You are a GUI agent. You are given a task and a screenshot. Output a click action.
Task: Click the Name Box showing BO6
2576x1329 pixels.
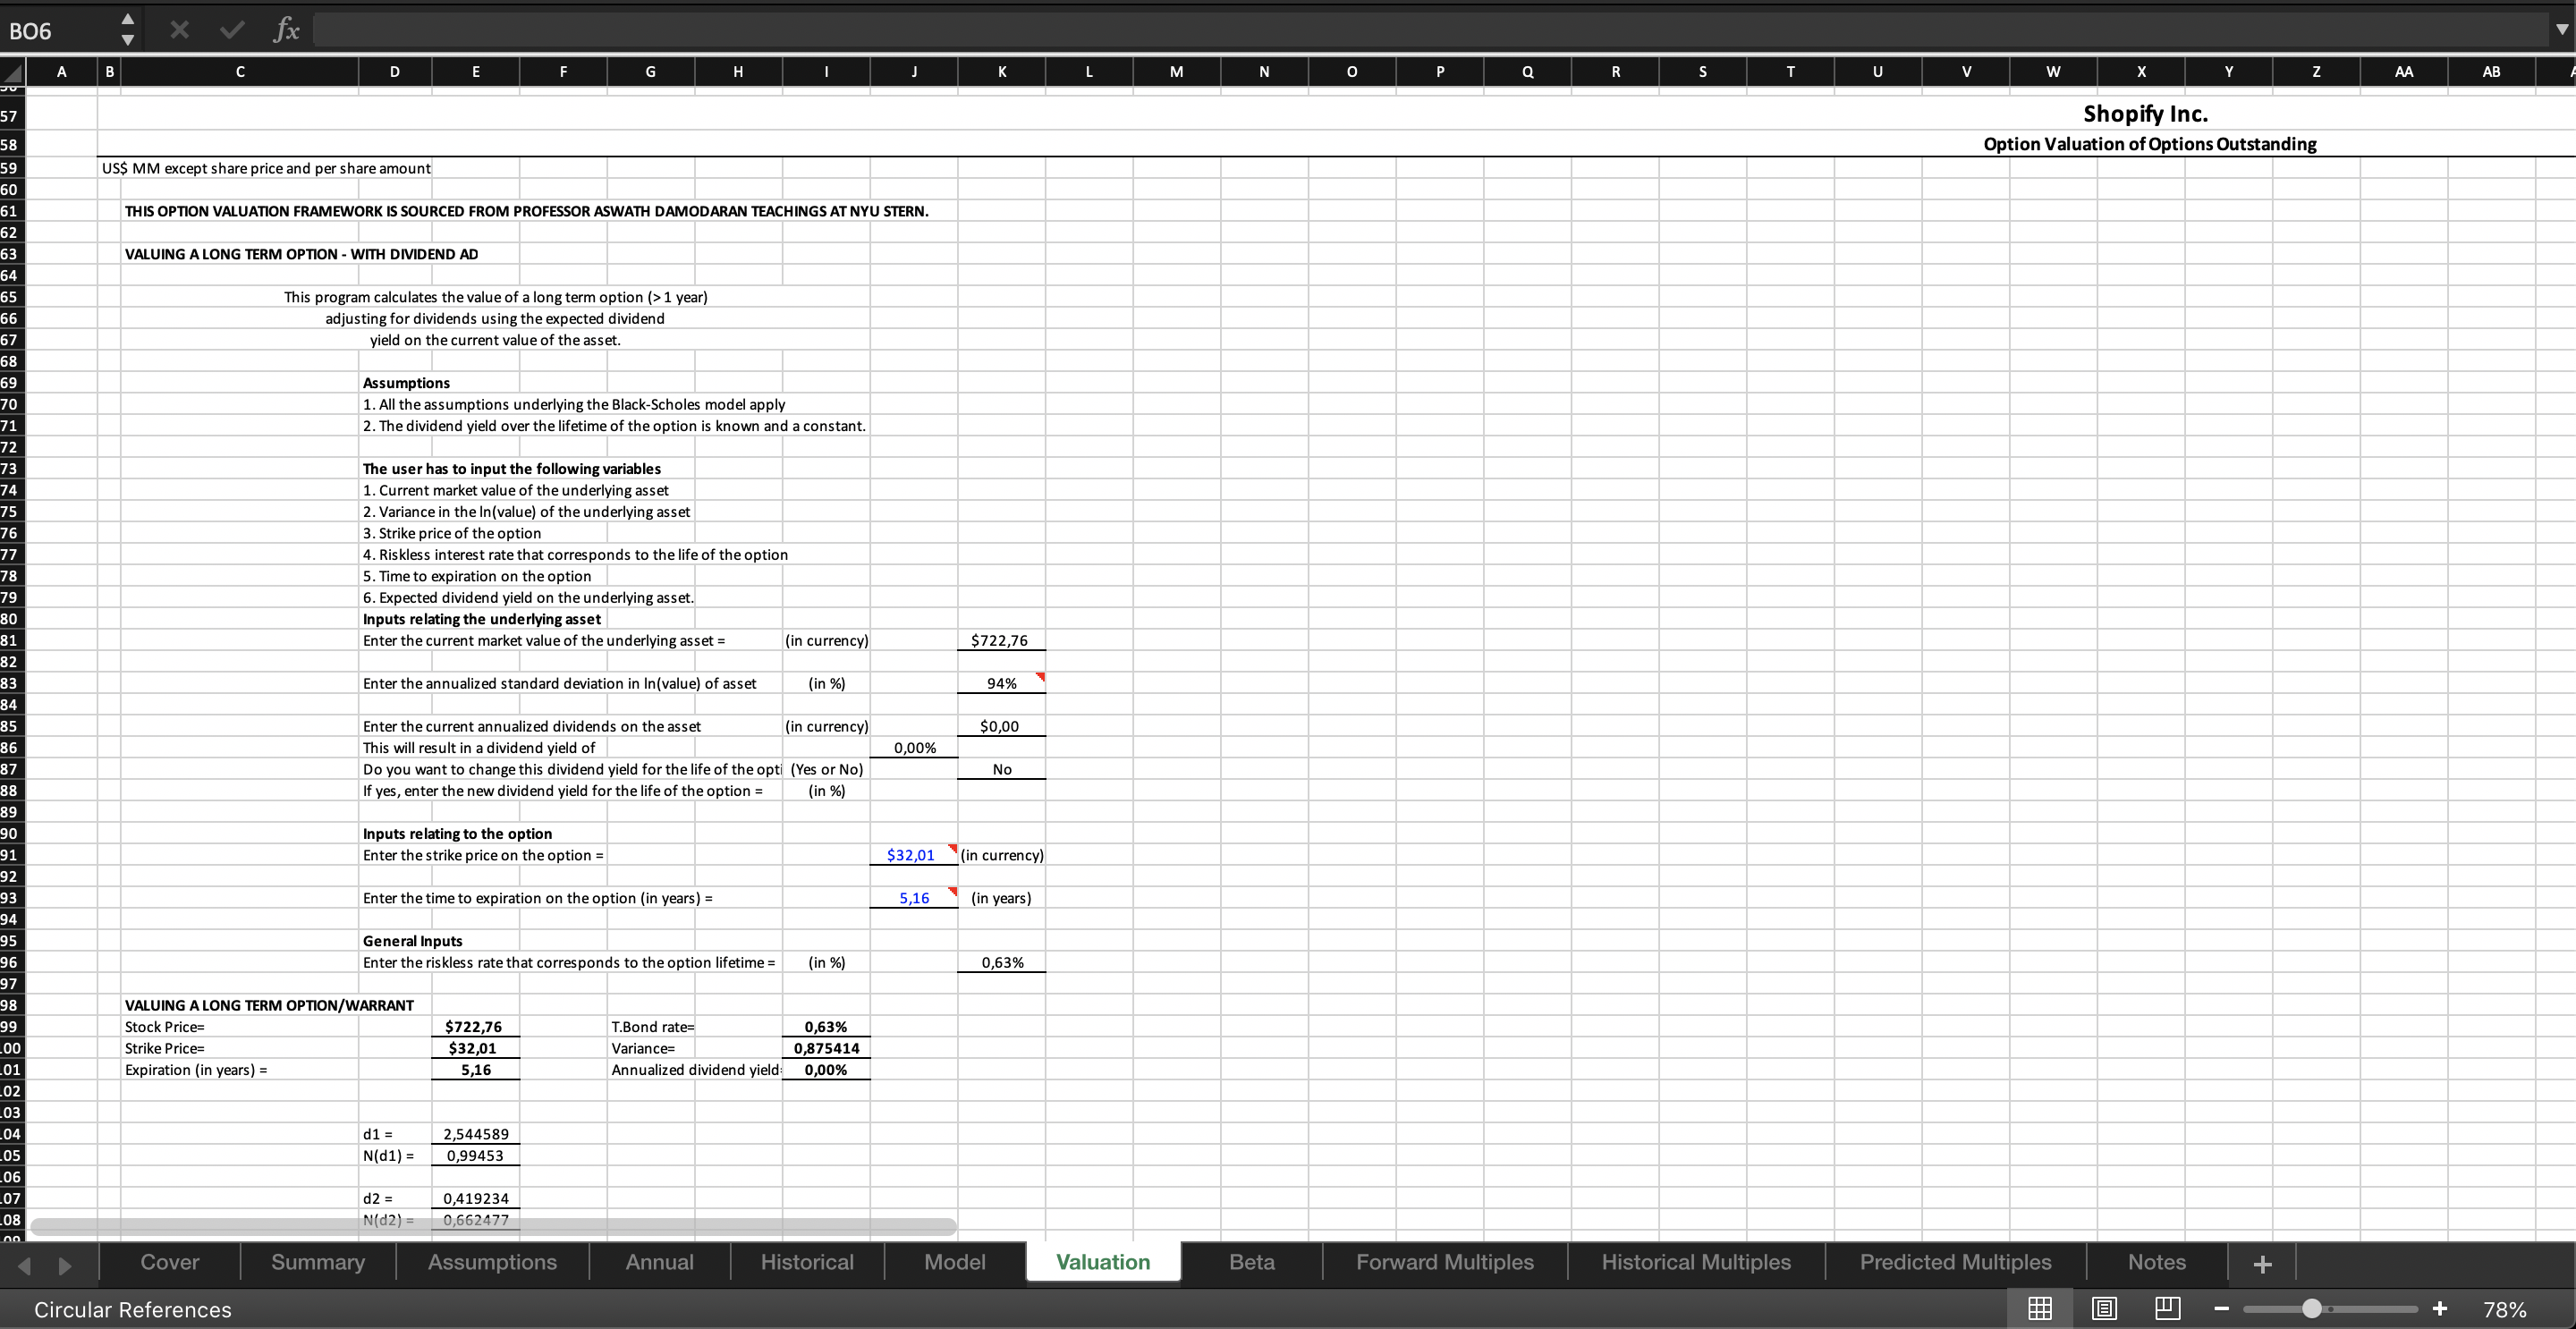60,31
